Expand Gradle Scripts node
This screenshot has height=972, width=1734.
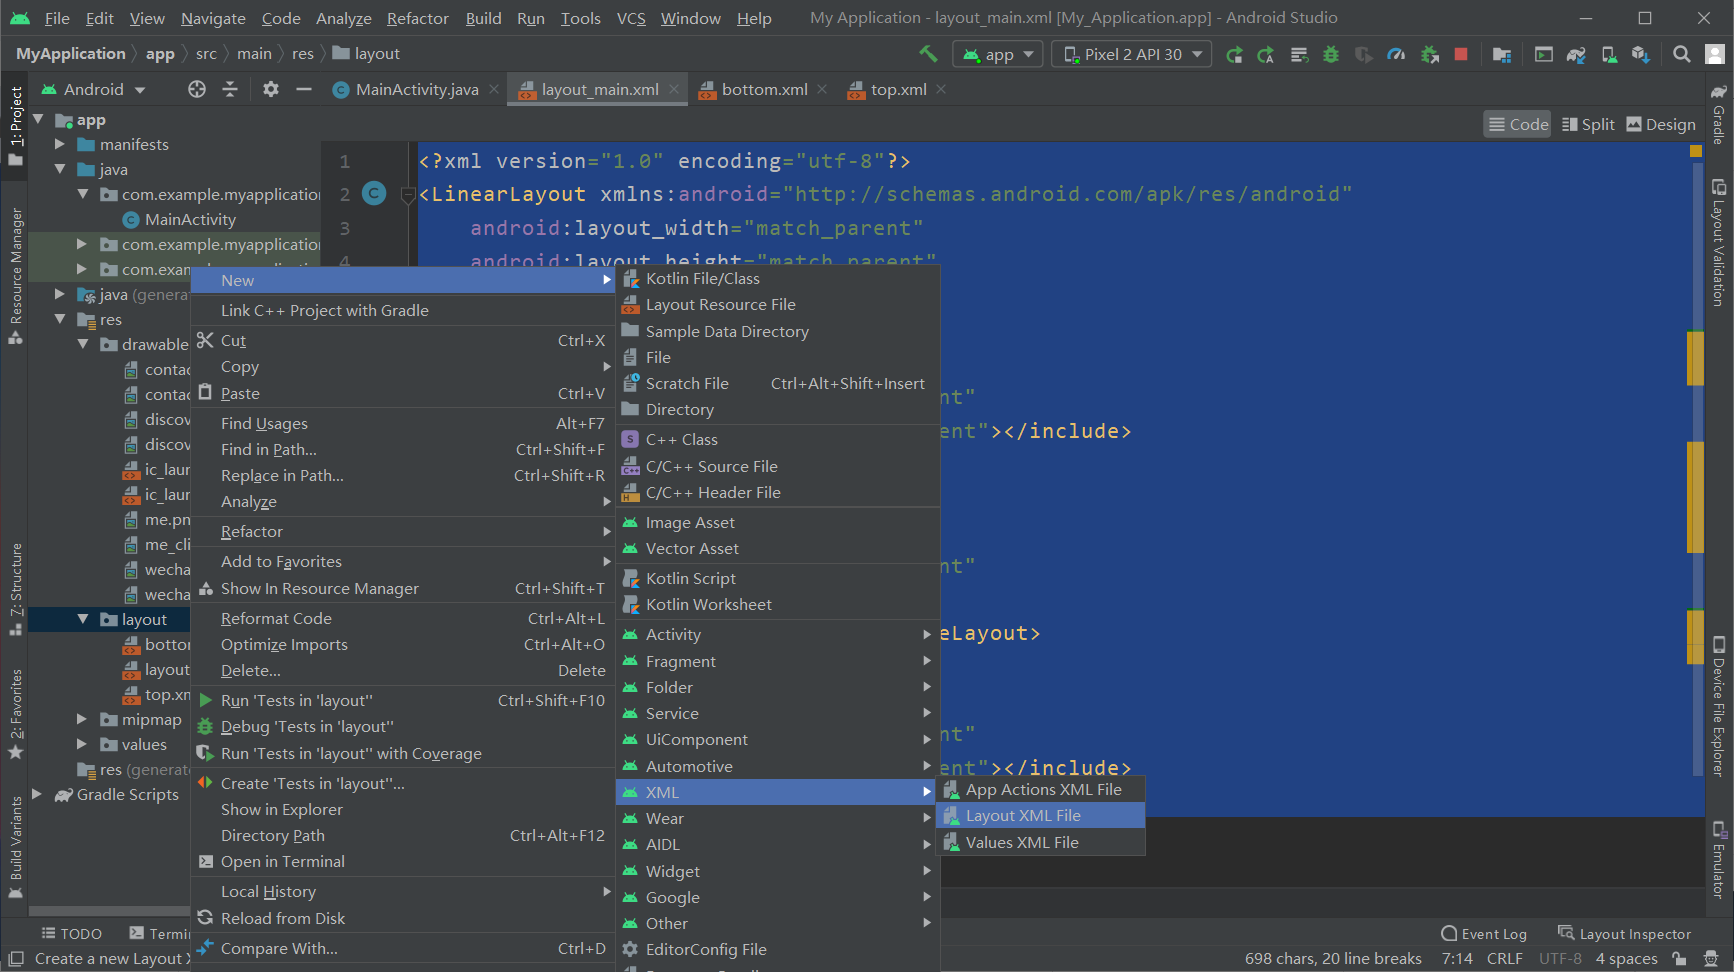click(37, 794)
